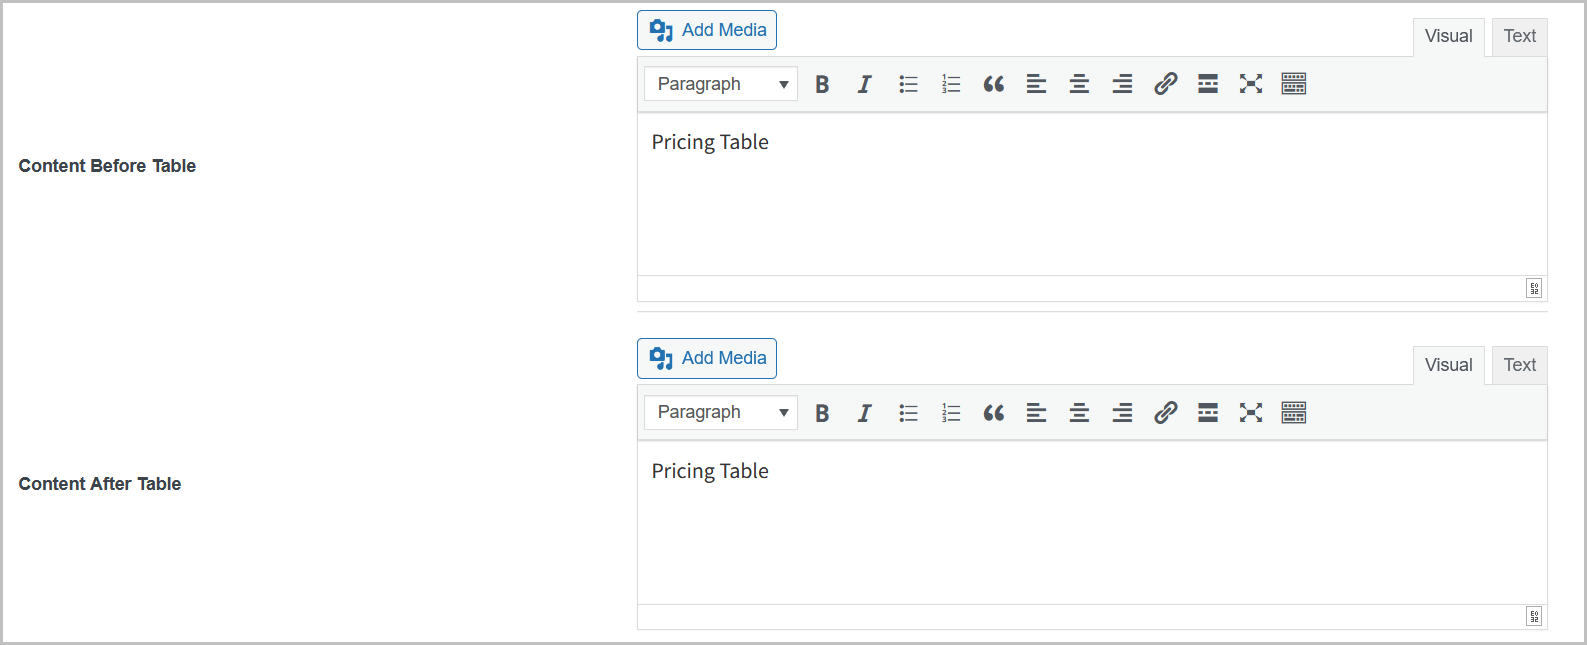Center align text in the bottom editor
The height and width of the screenshot is (645, 1587).
point(1079,412)
